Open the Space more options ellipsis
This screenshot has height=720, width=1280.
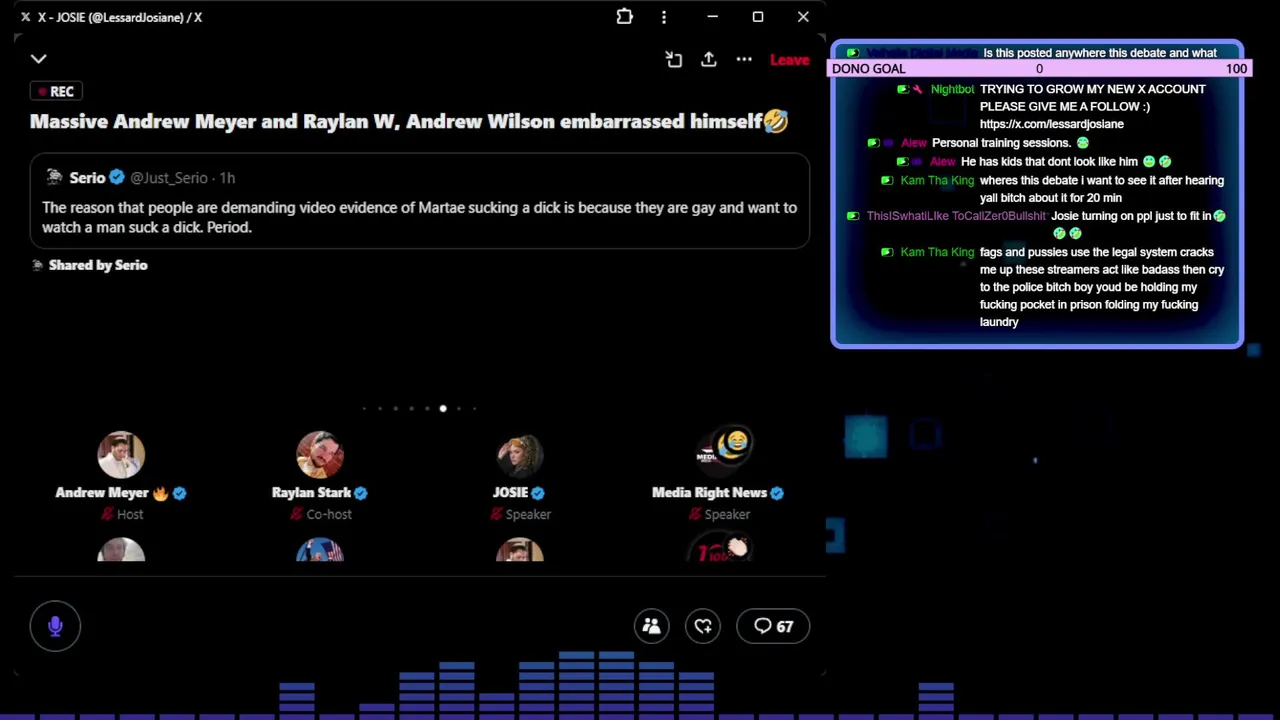744,60
